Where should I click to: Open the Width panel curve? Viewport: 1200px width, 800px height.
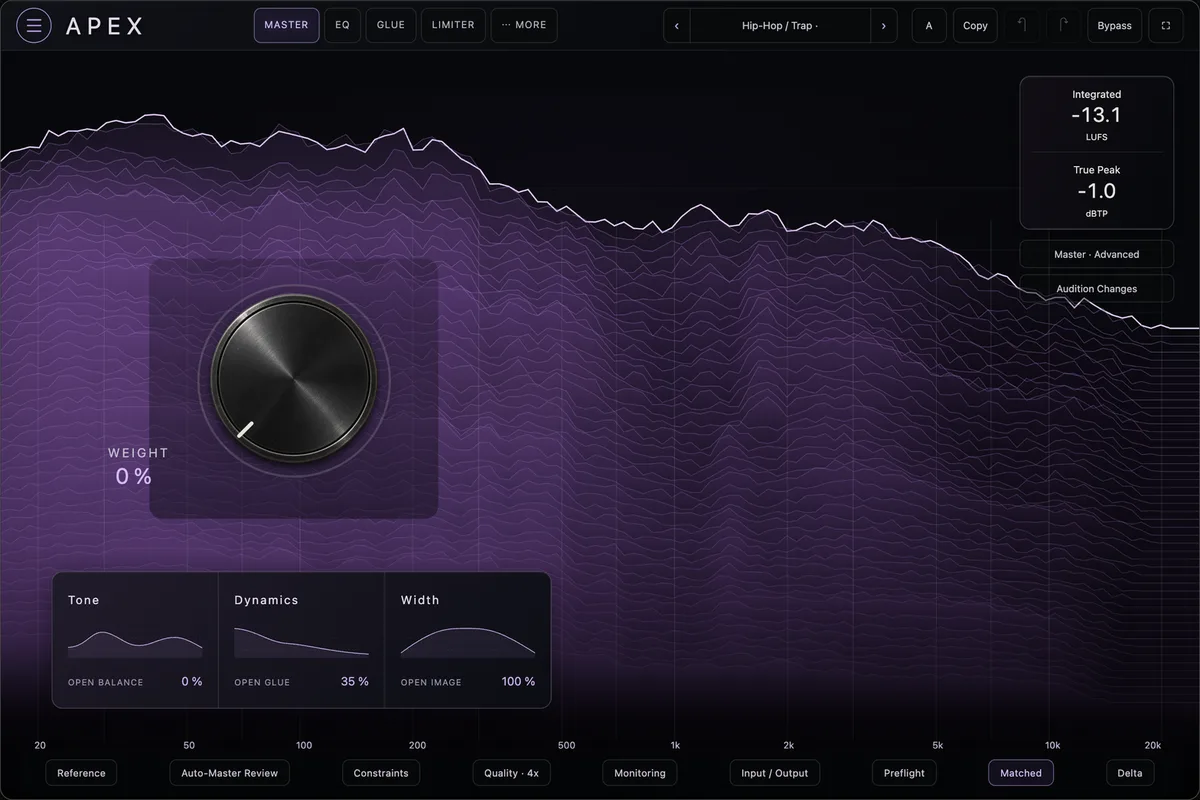468,643
